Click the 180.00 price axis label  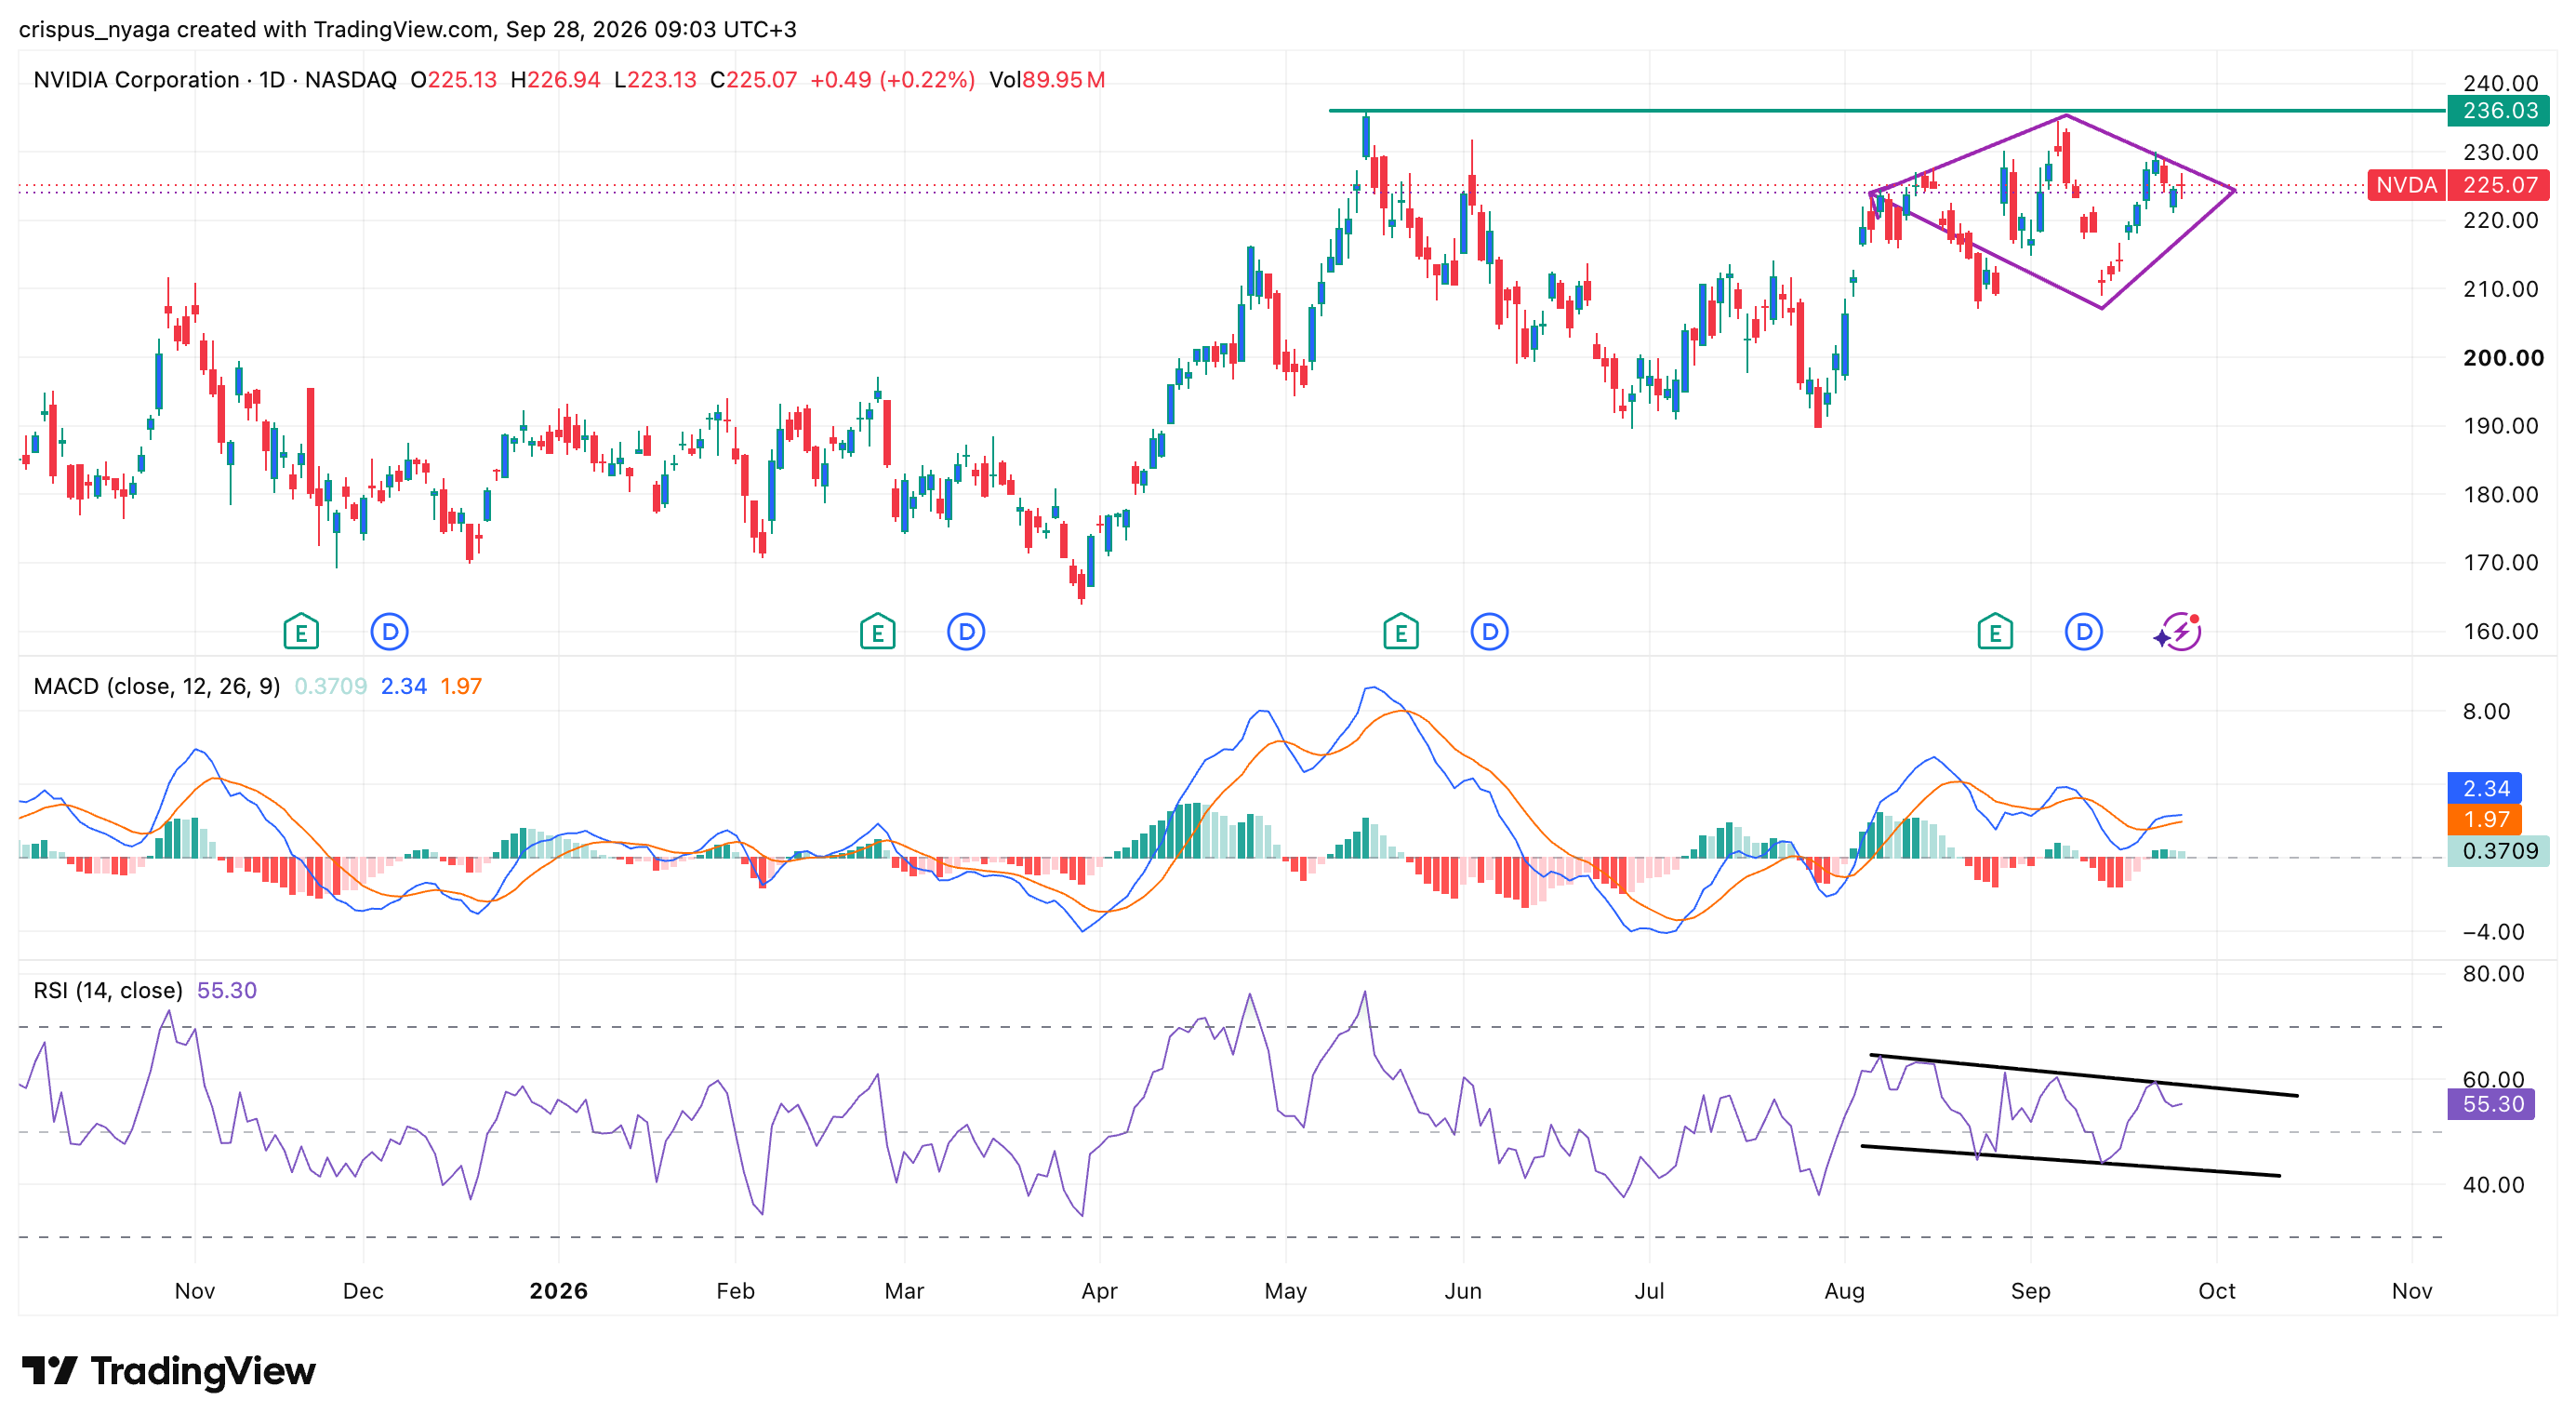(2500, 495)
